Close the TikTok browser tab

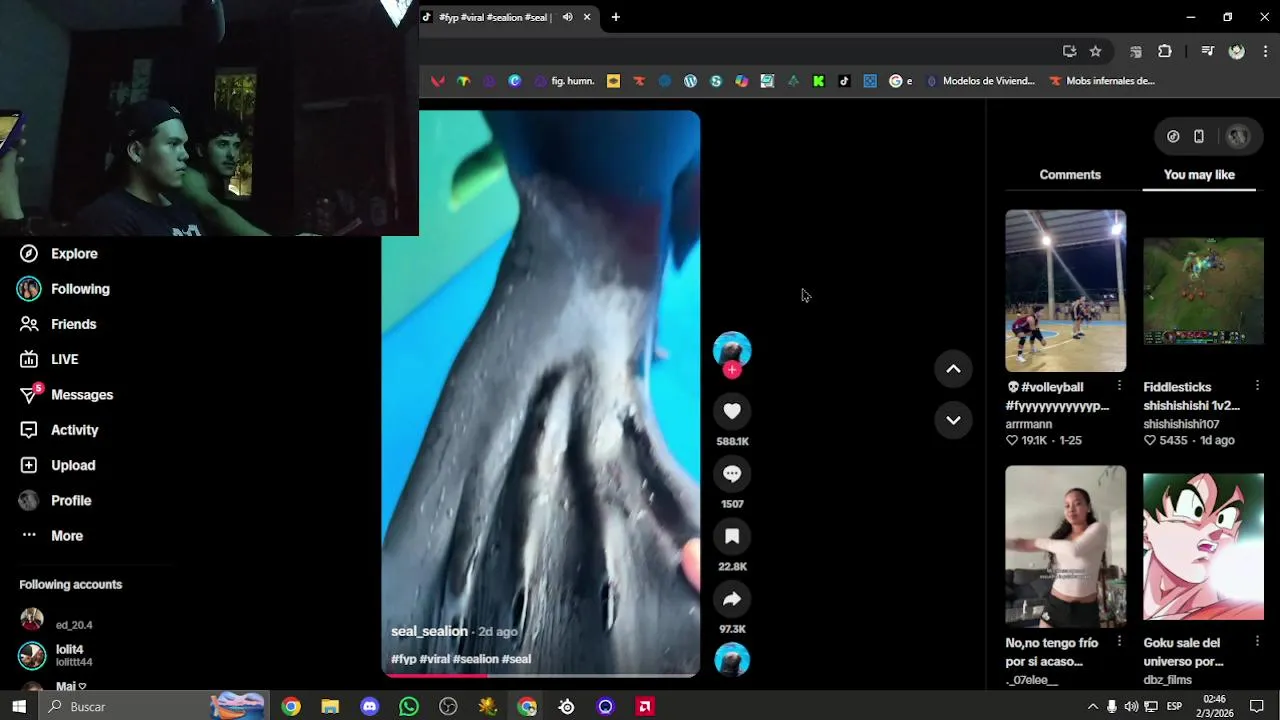click(x=587, y=17)
